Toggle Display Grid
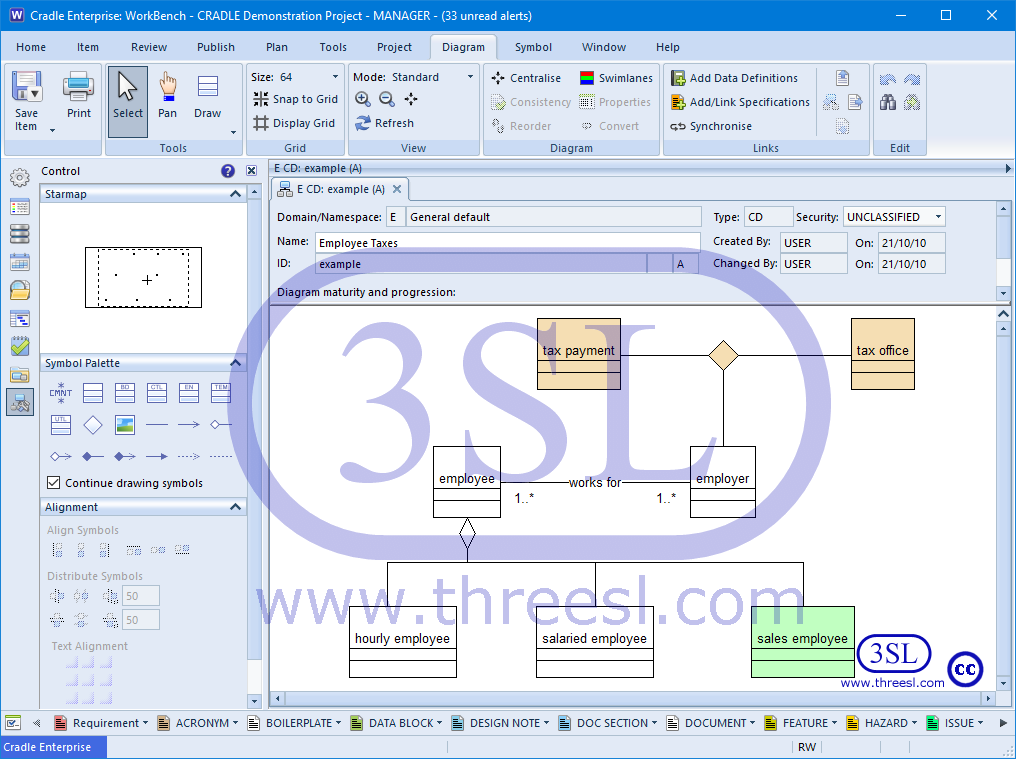 [294, 123]
